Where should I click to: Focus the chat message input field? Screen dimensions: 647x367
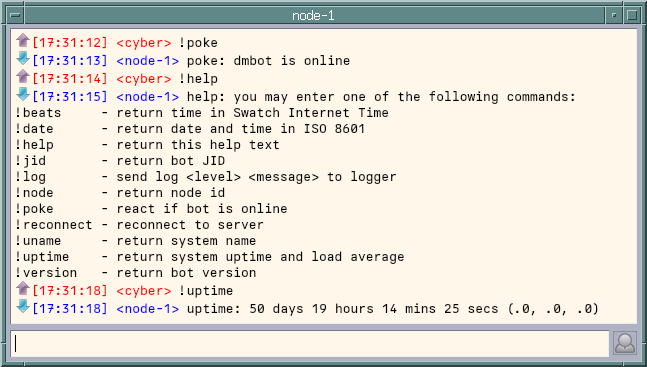click(x=309, y=343)
